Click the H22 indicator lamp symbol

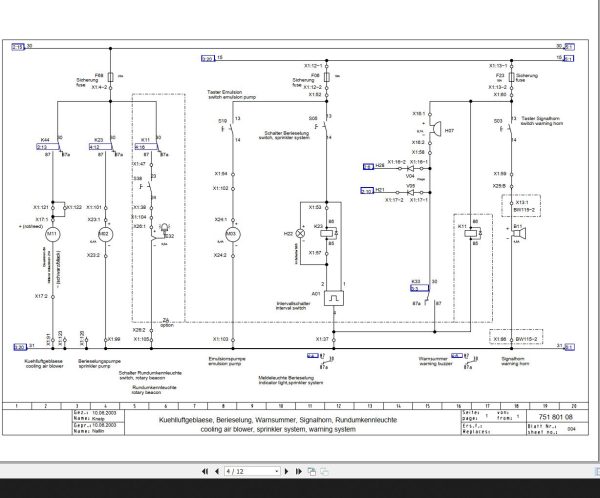[301, 233]
